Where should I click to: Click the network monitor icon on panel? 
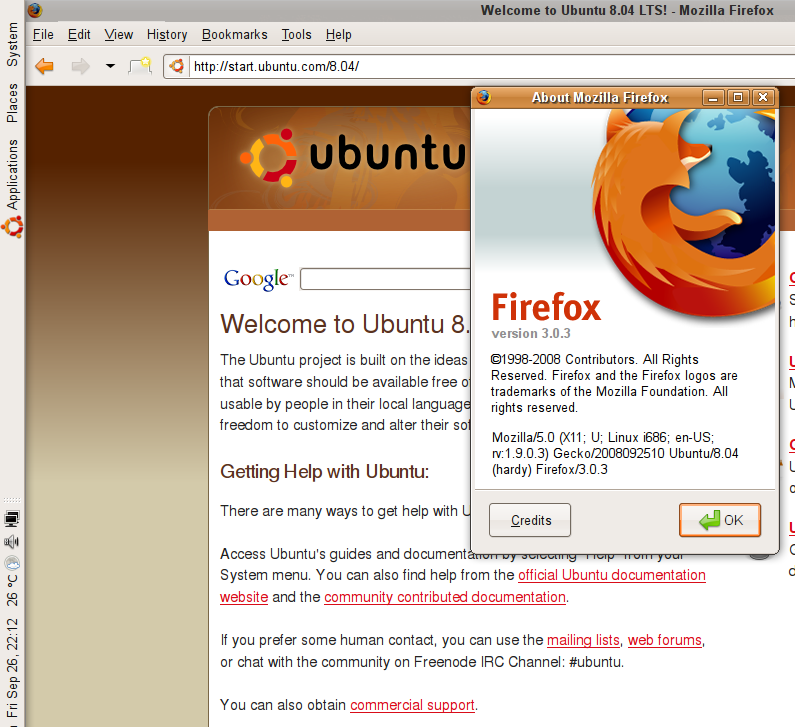[12, 519]
